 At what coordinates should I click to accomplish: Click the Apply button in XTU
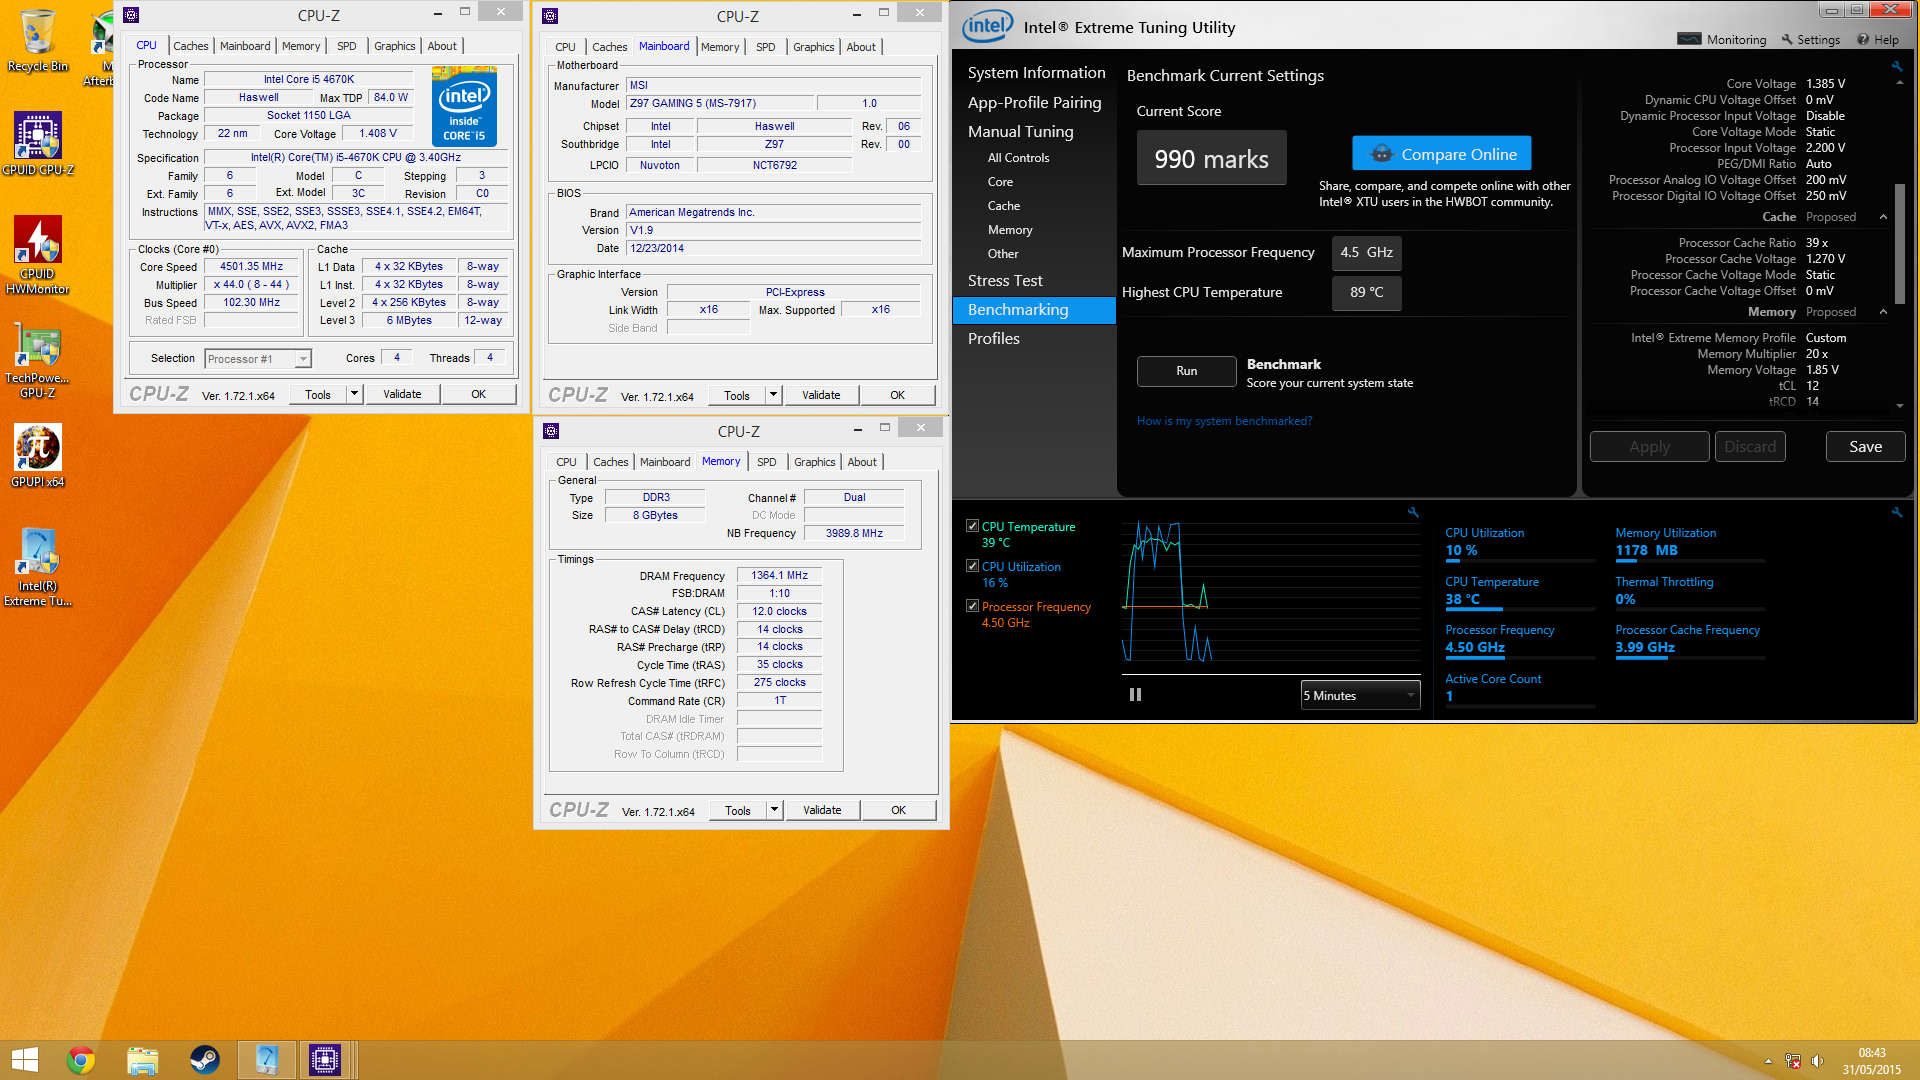pyautogui.click(x=1650, y=447)
